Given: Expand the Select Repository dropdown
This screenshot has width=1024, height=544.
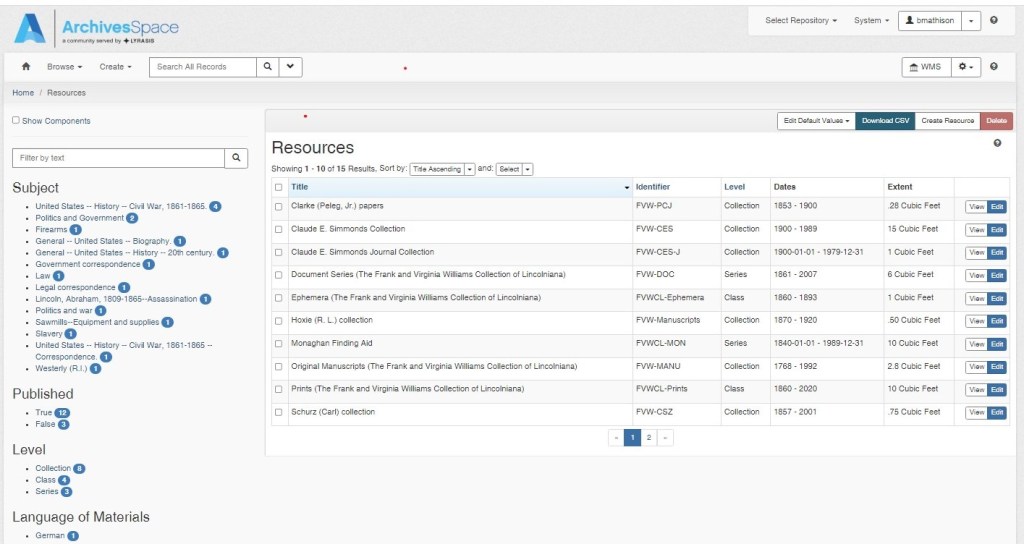Looking at the screenshot, I should 801,20.
